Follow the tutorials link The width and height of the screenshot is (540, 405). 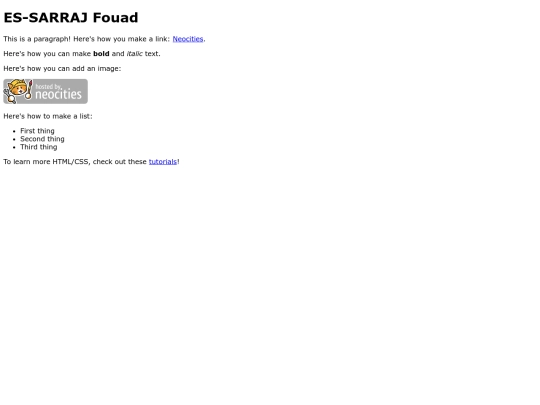163,162
